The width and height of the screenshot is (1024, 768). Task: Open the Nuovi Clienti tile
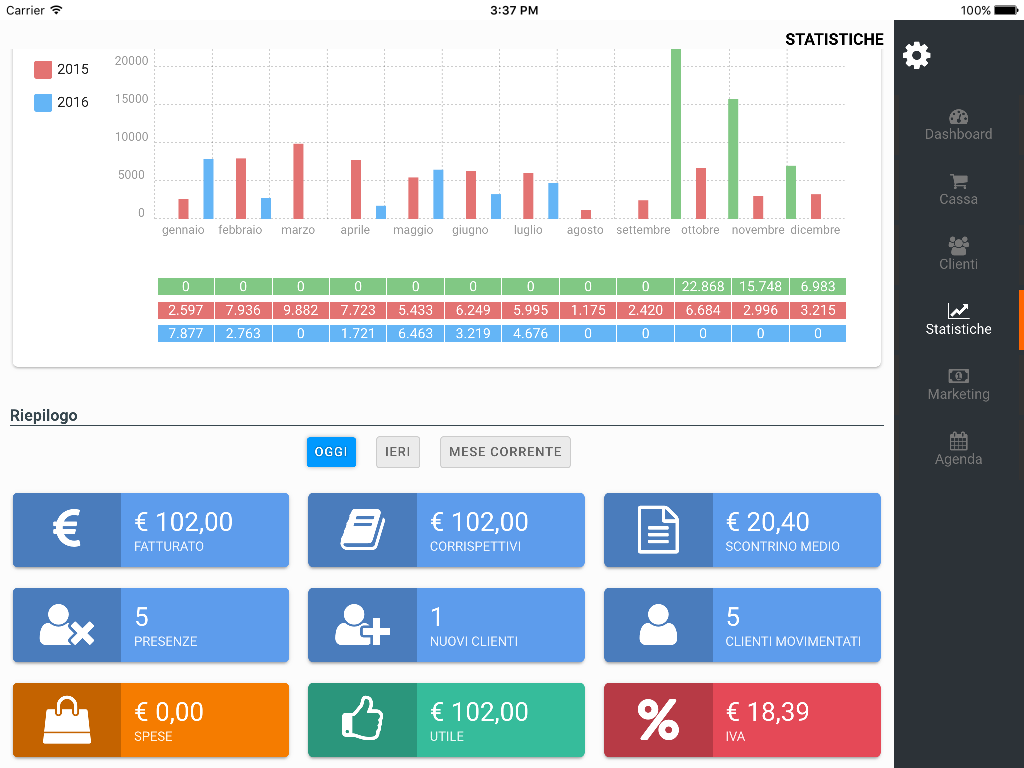tap(446, 625)
